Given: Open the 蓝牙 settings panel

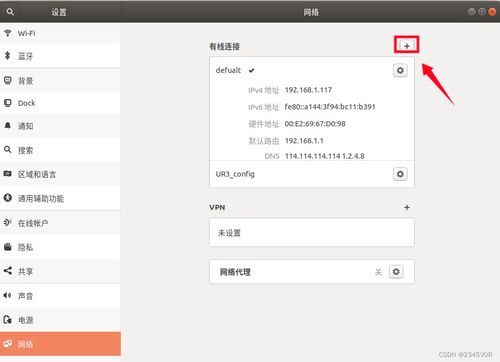Looking at the screenshot, I should (60, 56).
